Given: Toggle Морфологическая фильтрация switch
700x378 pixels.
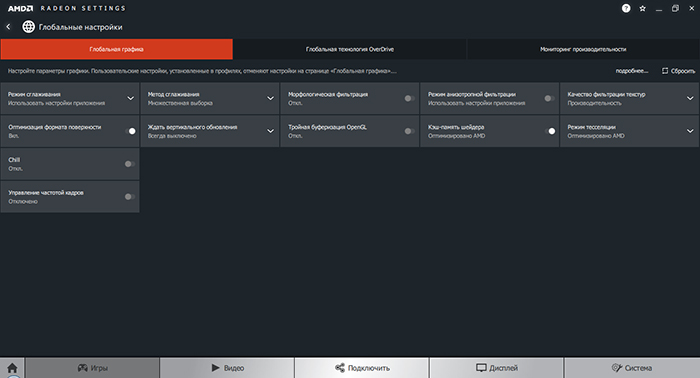Looking at the screenshot, I should [x=409, y=98].
